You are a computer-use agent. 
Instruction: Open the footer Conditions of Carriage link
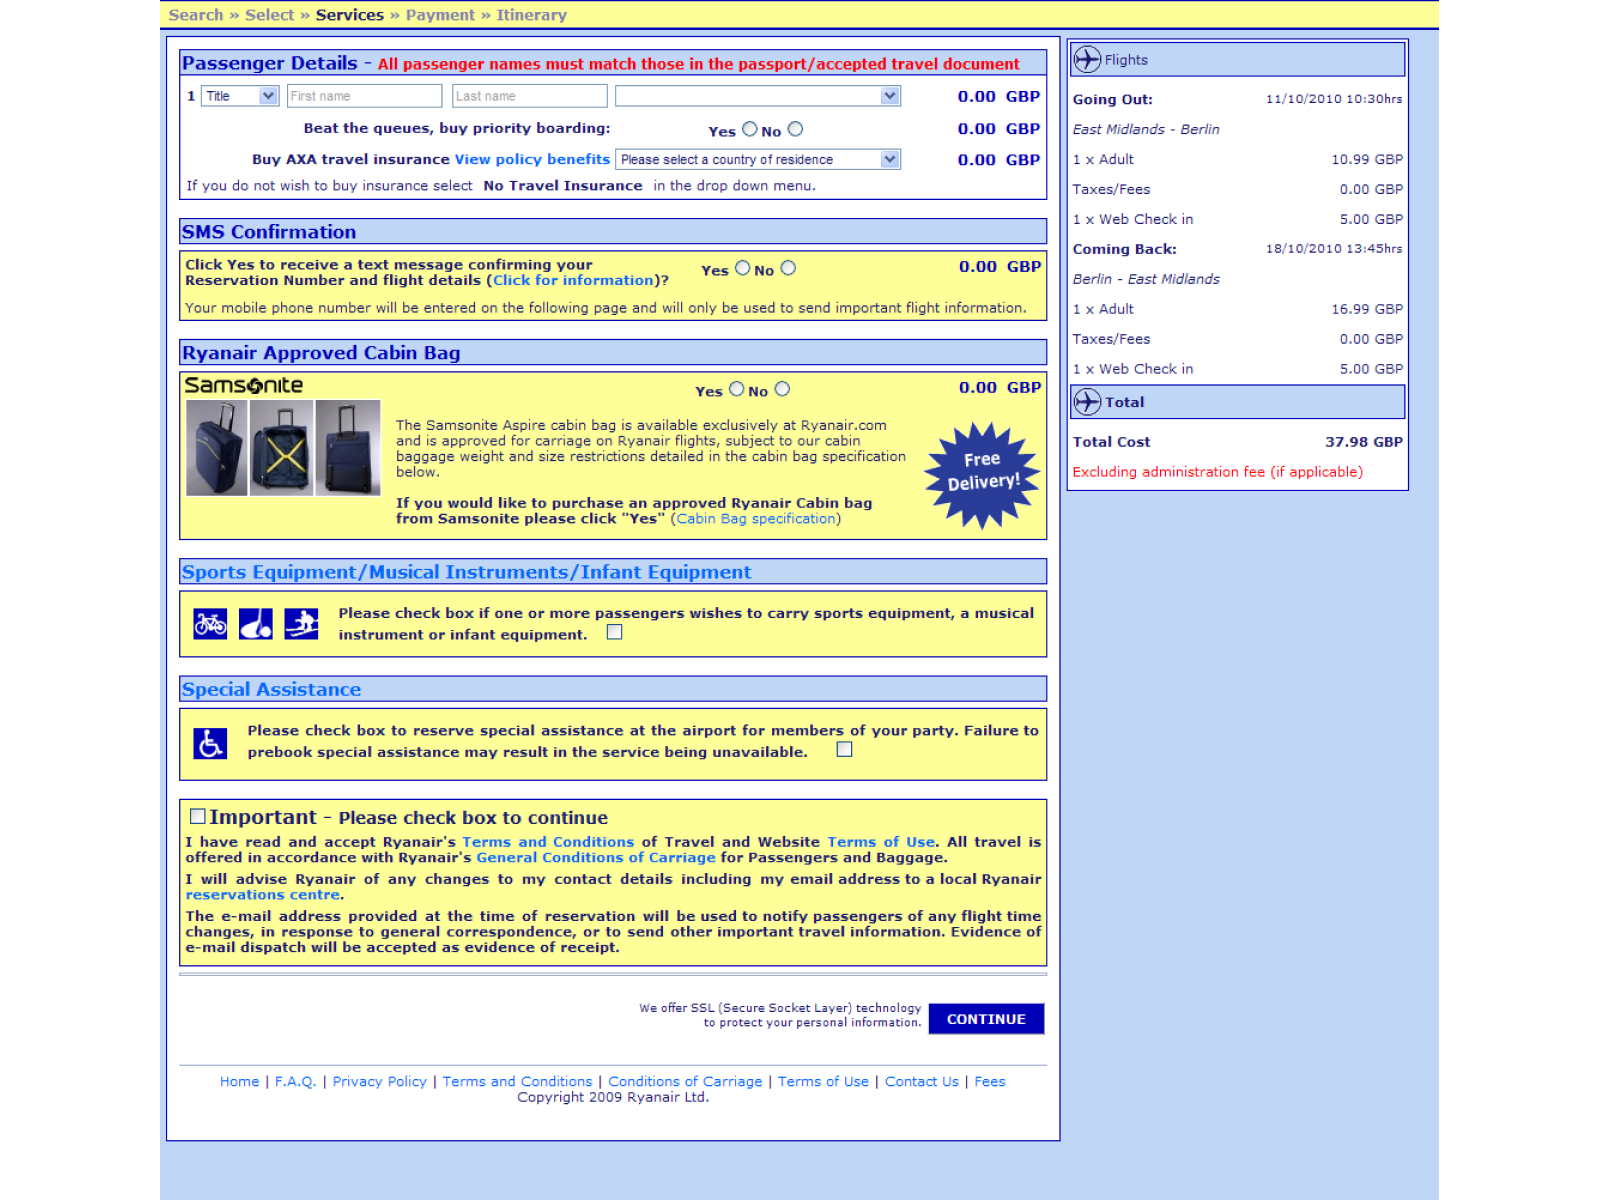coord(685,1082)
